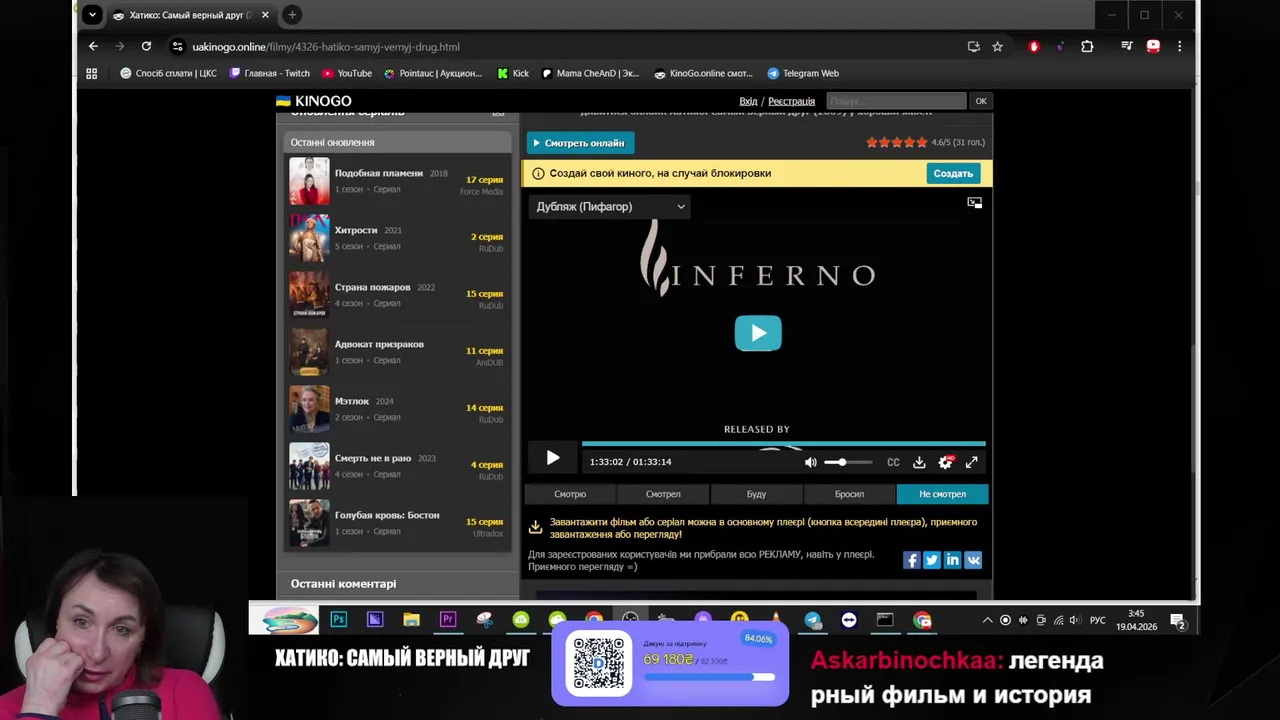Switch the РУС keyboard language indicator
The image size is (1280, 720).
(x=1098, y=620)
